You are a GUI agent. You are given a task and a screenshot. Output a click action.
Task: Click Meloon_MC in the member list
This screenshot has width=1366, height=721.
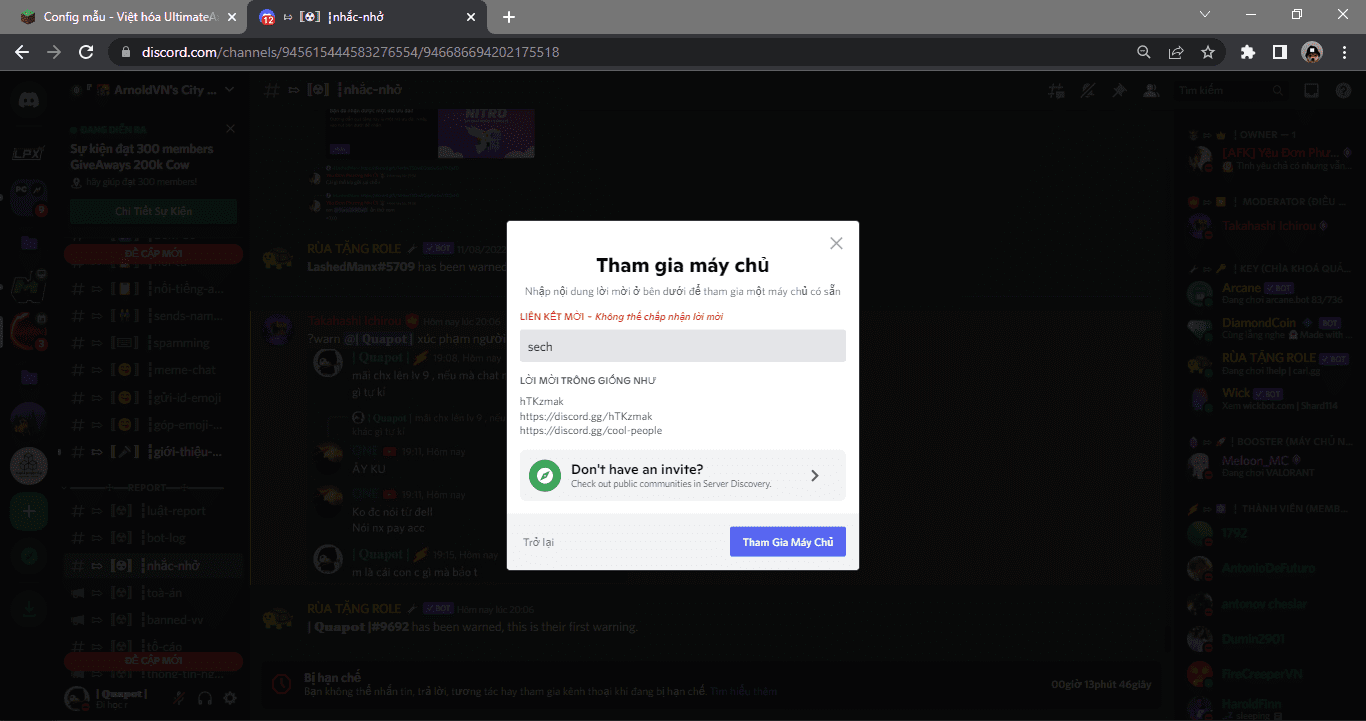pyautogui.click(x=1270, y=467)
